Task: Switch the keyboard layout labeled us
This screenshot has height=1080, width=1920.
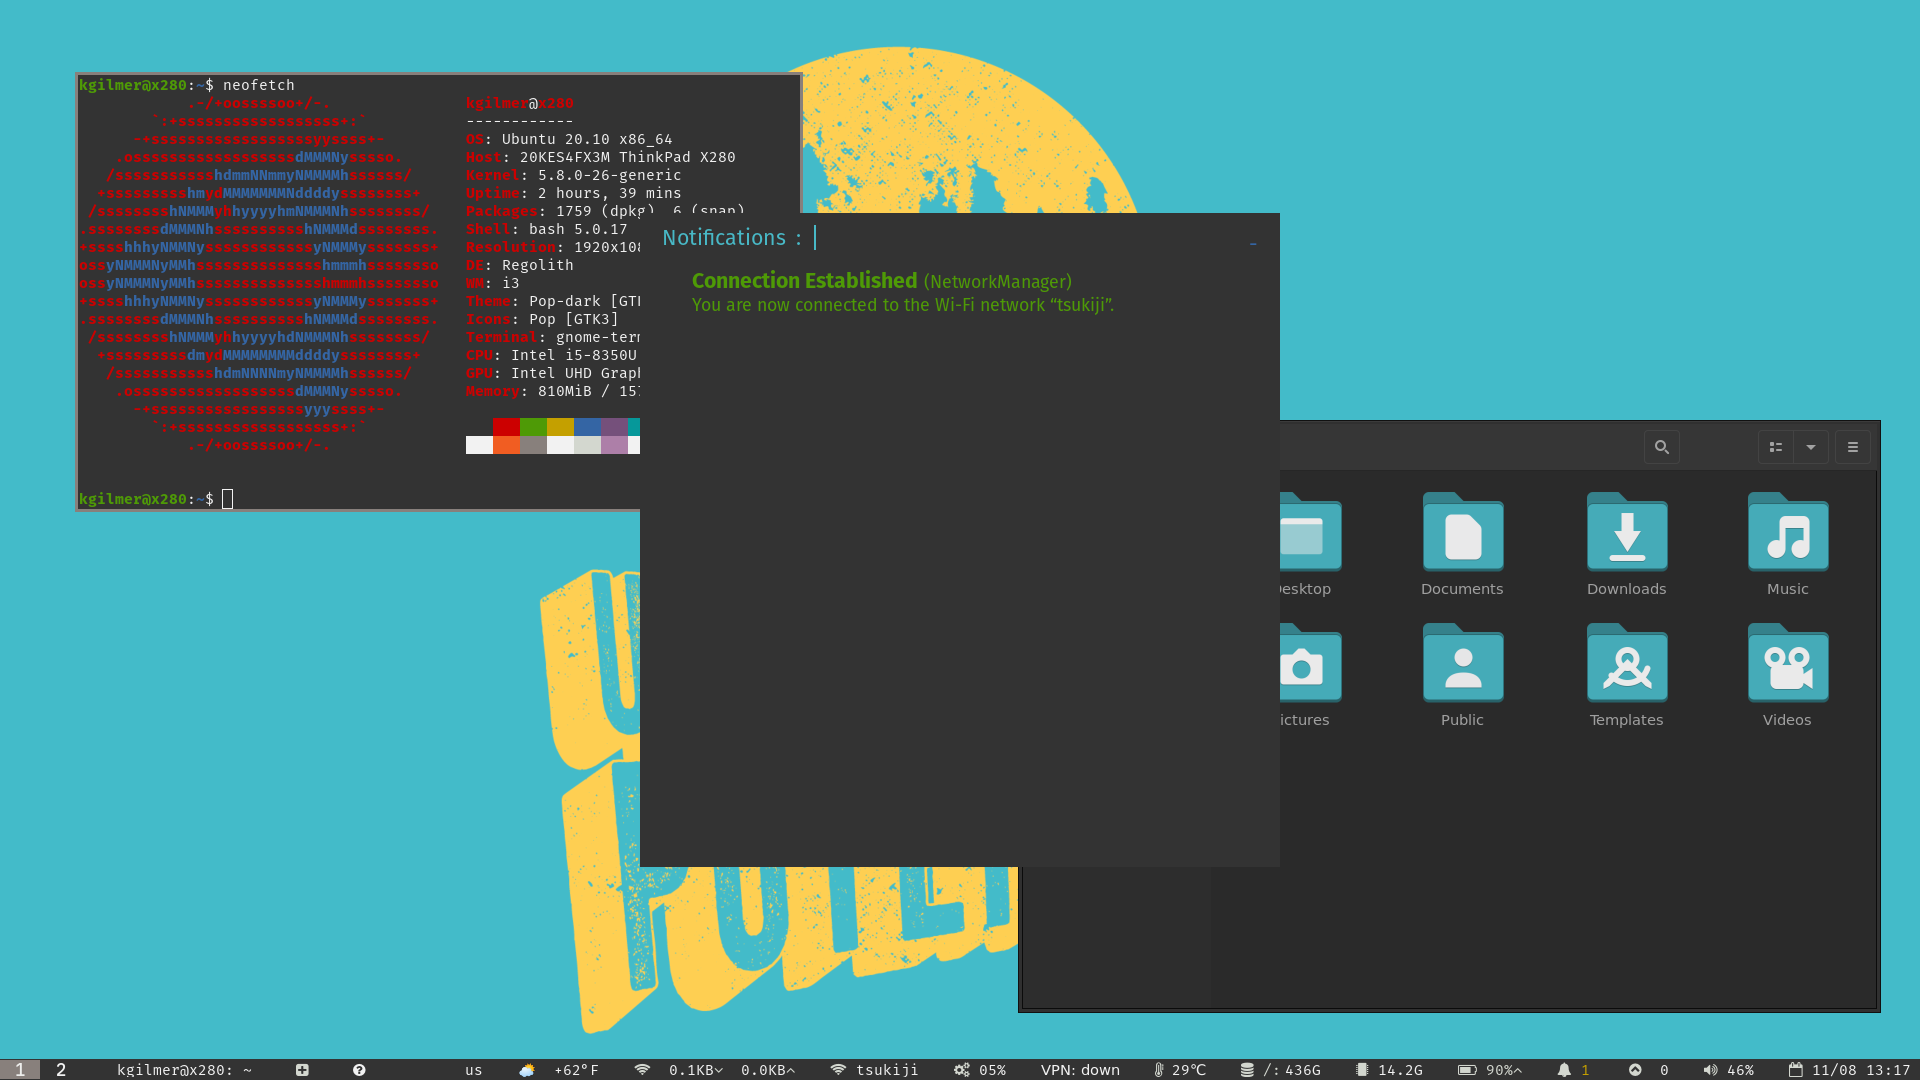Action: click(x=472, y=1069)
